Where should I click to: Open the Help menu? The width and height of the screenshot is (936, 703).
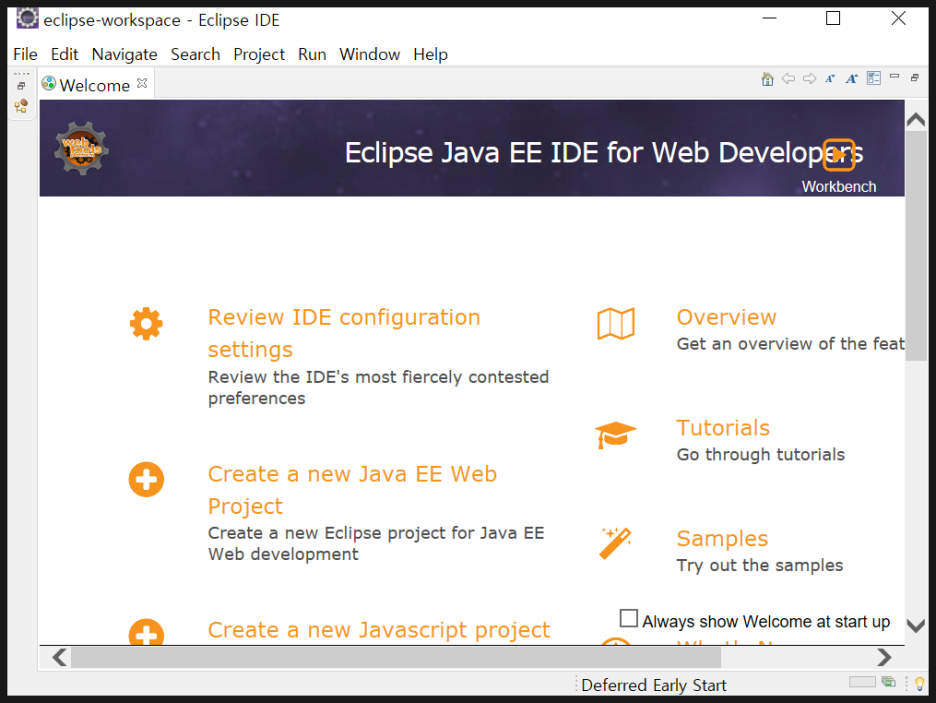point(430,54)
